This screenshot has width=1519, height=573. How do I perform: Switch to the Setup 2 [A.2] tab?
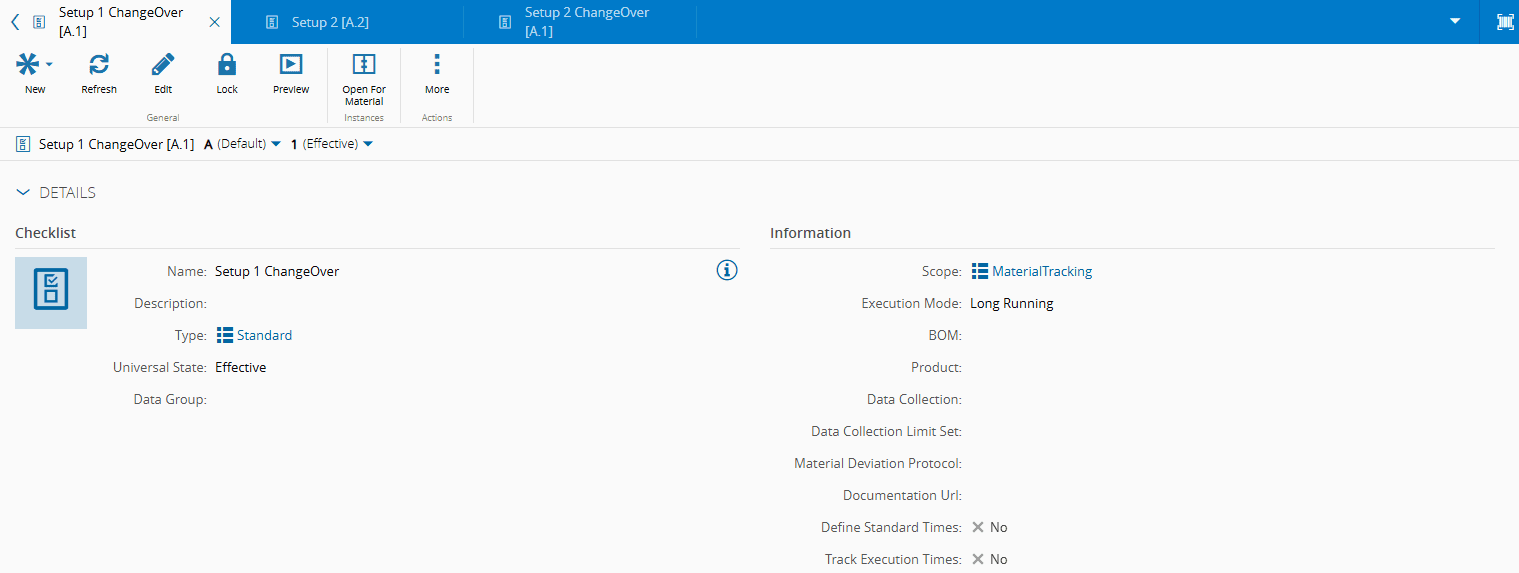pyautogui.click(x=330, y=22)
